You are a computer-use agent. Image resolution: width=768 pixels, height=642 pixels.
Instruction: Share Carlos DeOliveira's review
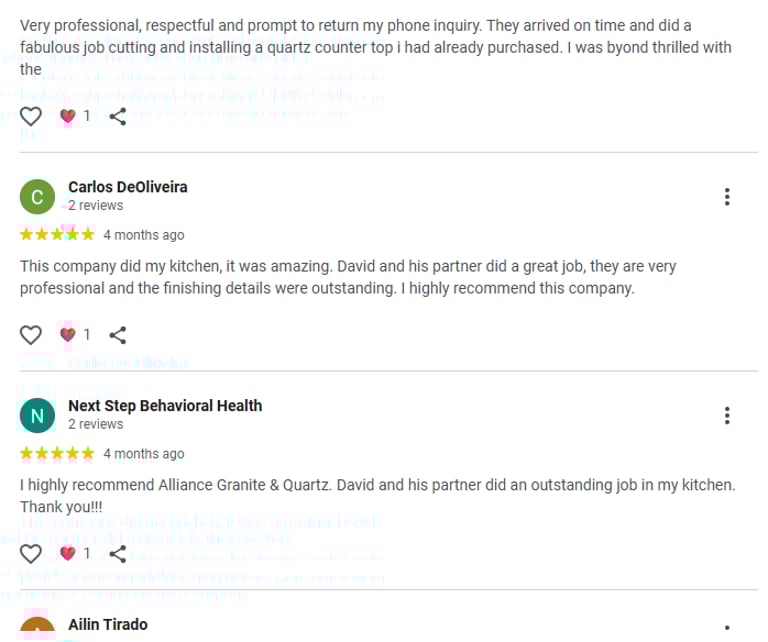pyautogui.click(x=117, y=335)
